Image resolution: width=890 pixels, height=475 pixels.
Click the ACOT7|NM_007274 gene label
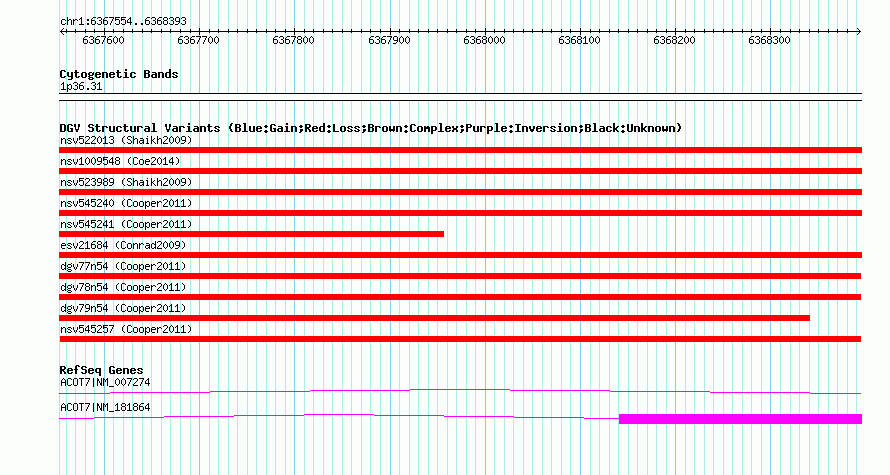point(105,382)
